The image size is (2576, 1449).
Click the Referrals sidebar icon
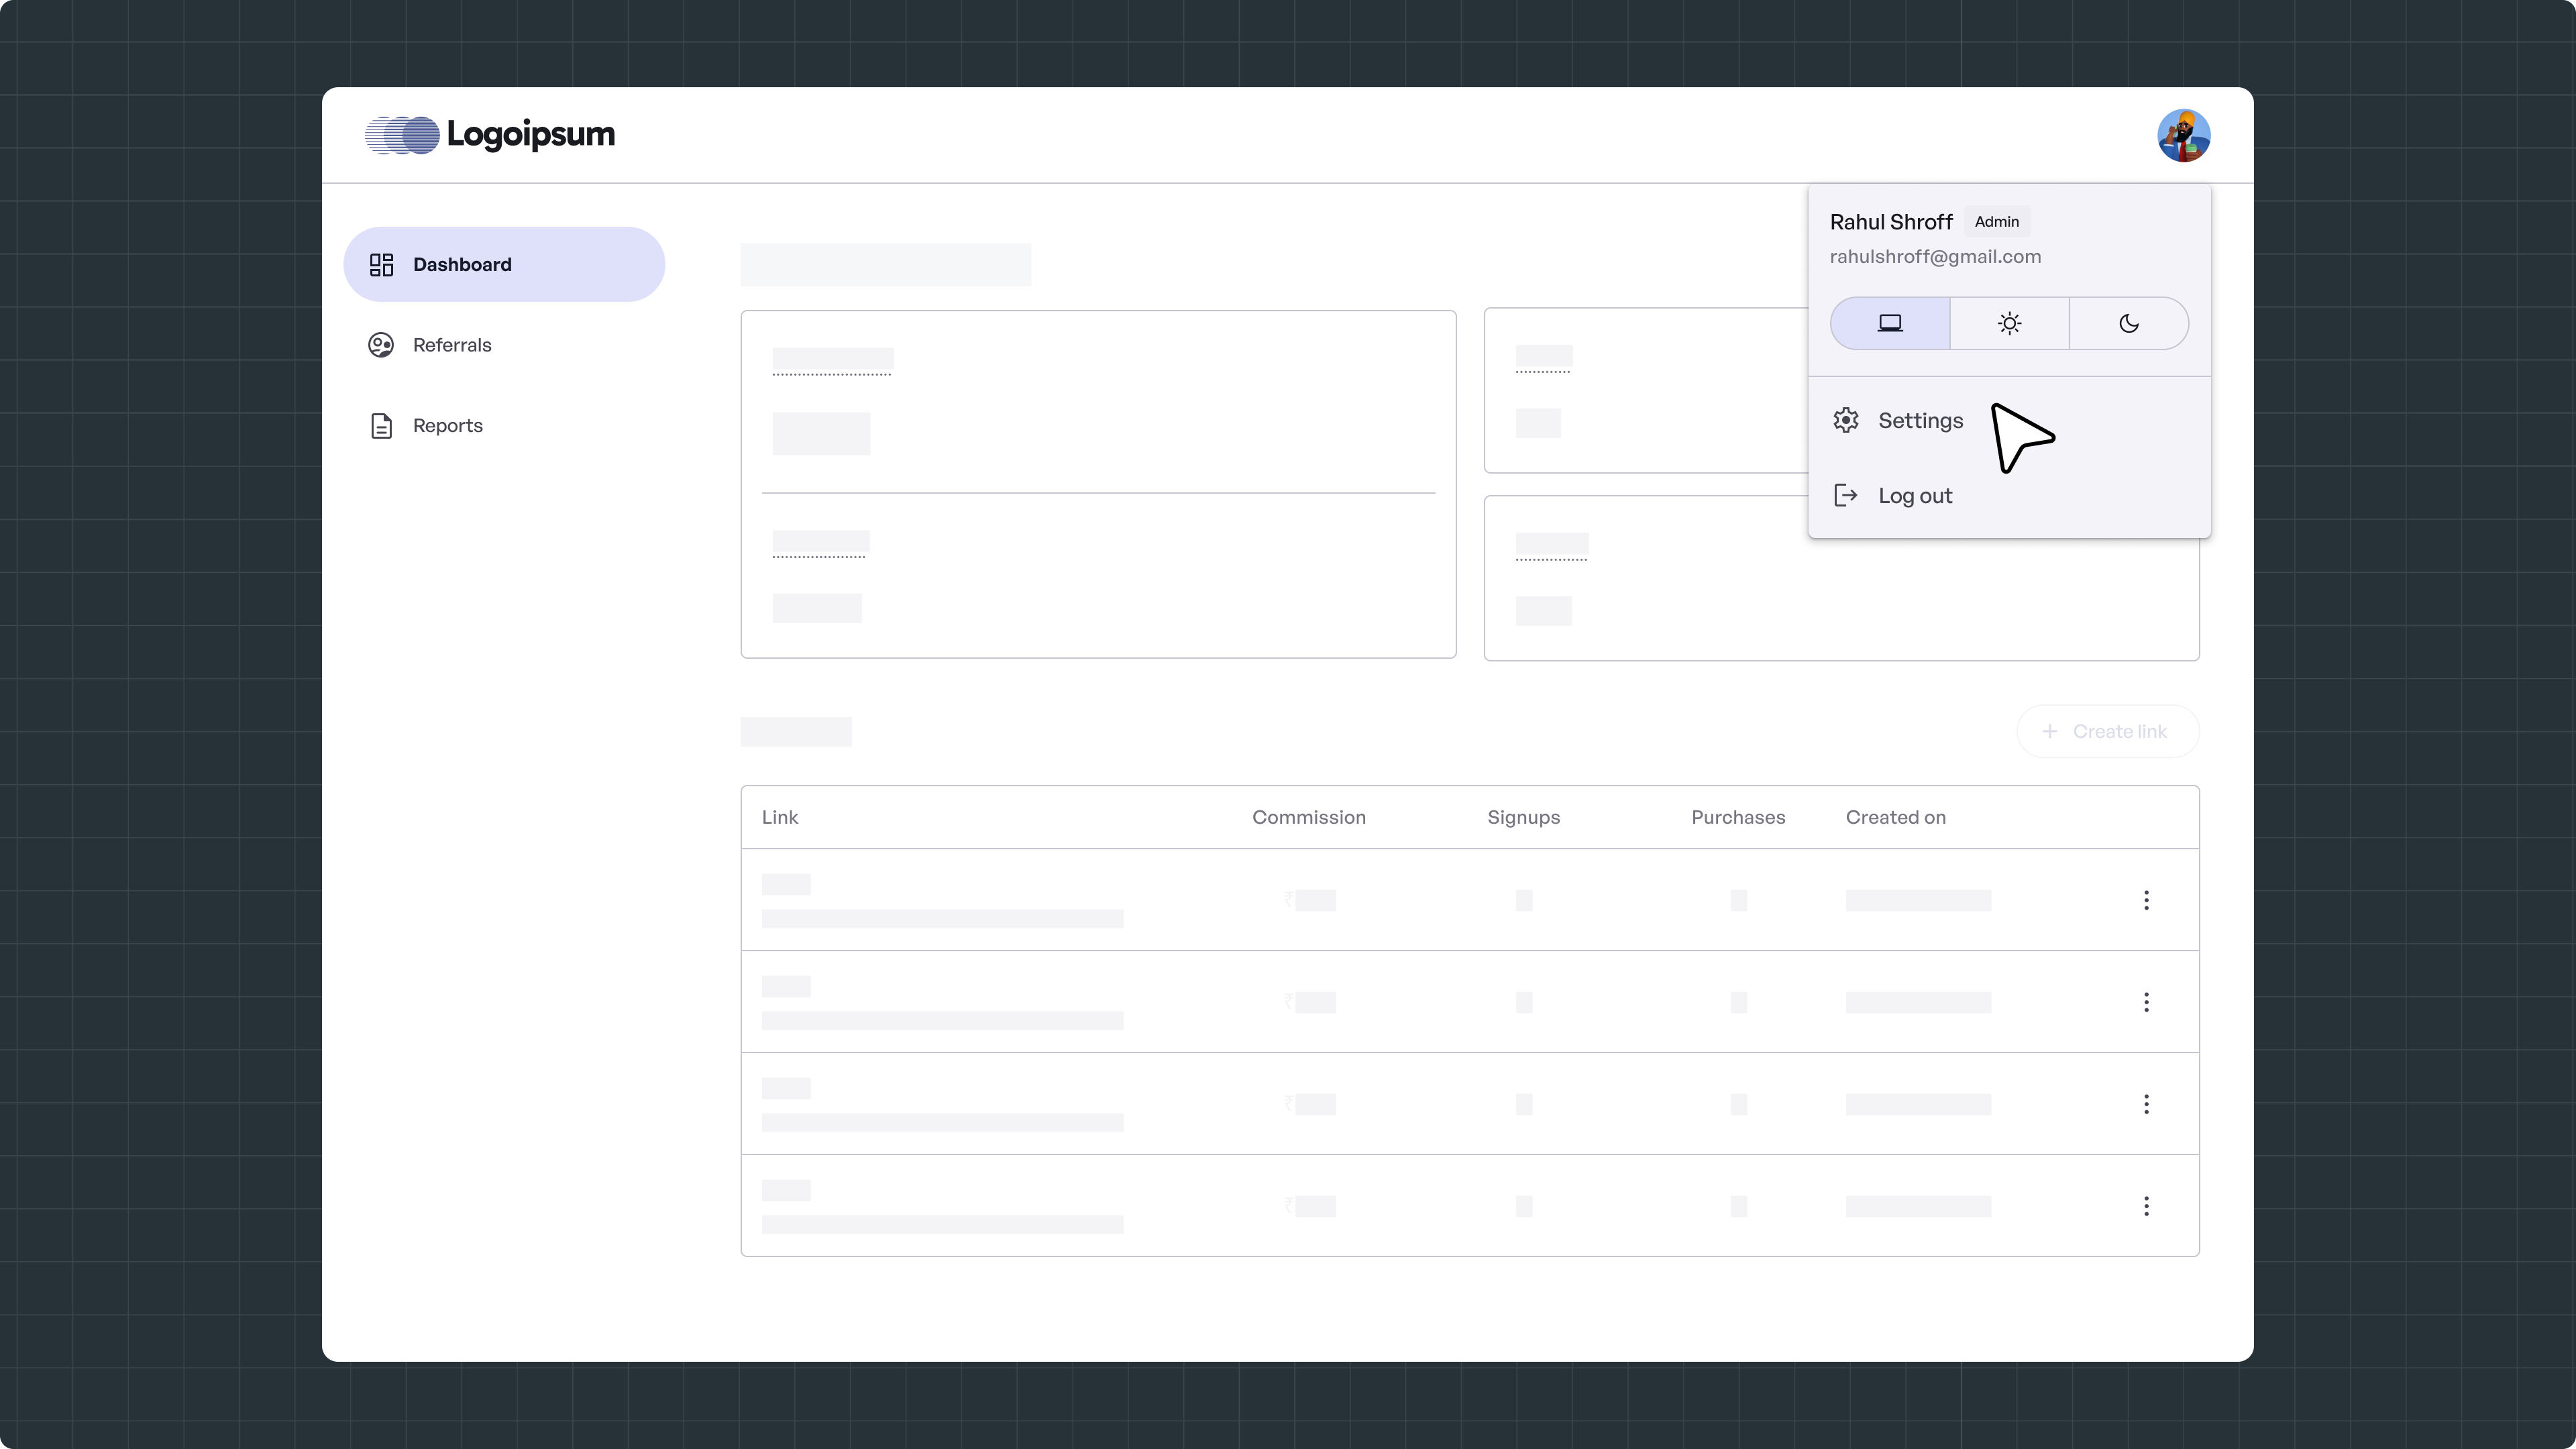381,345
